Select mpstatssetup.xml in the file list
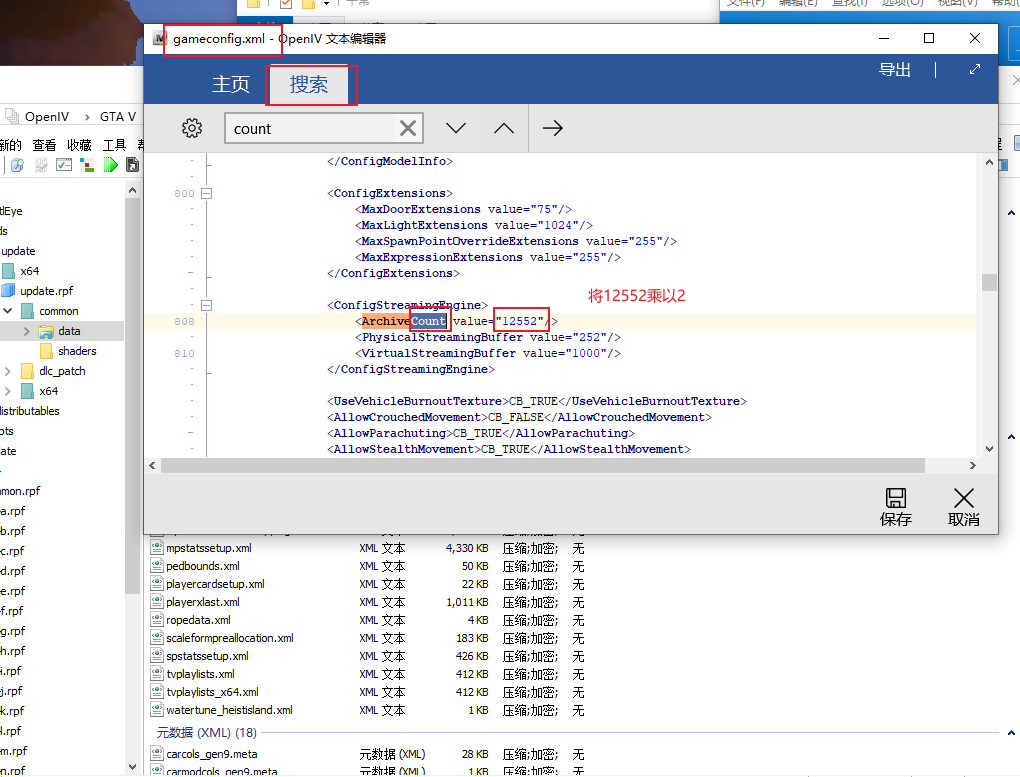This screenshot has height=777, width=1020. click(x=208, y=548)
